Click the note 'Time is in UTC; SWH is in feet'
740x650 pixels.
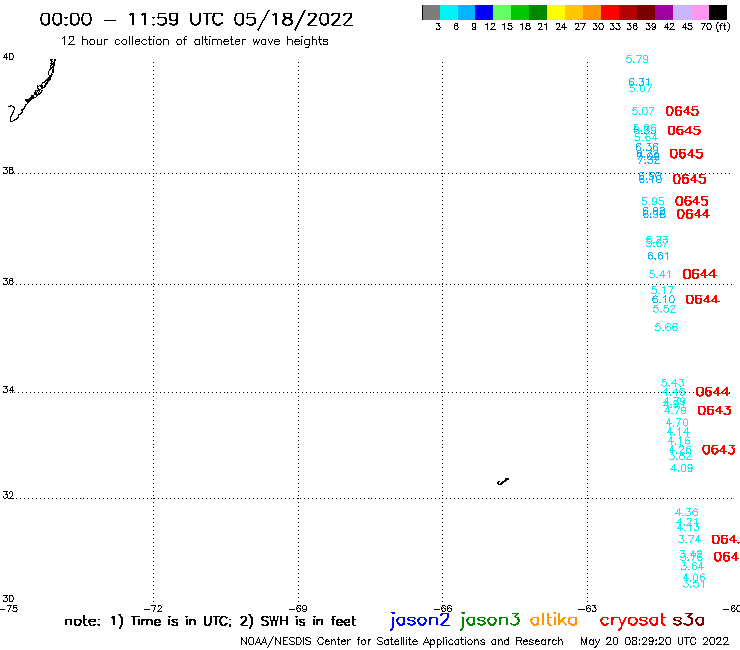210,621
